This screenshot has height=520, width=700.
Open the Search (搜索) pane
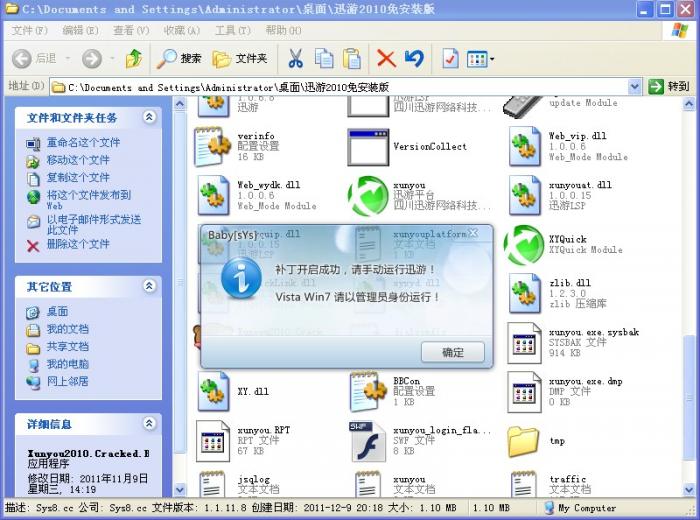[x=179, y=58]
